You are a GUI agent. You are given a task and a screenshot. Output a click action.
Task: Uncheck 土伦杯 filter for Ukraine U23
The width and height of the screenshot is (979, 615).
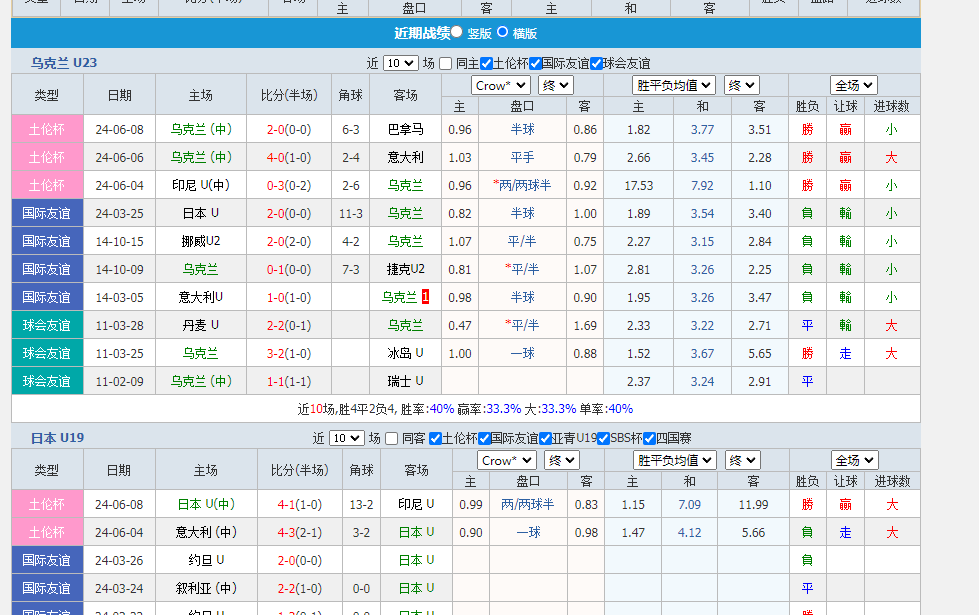pyautogui.click(x=486, y=63)
